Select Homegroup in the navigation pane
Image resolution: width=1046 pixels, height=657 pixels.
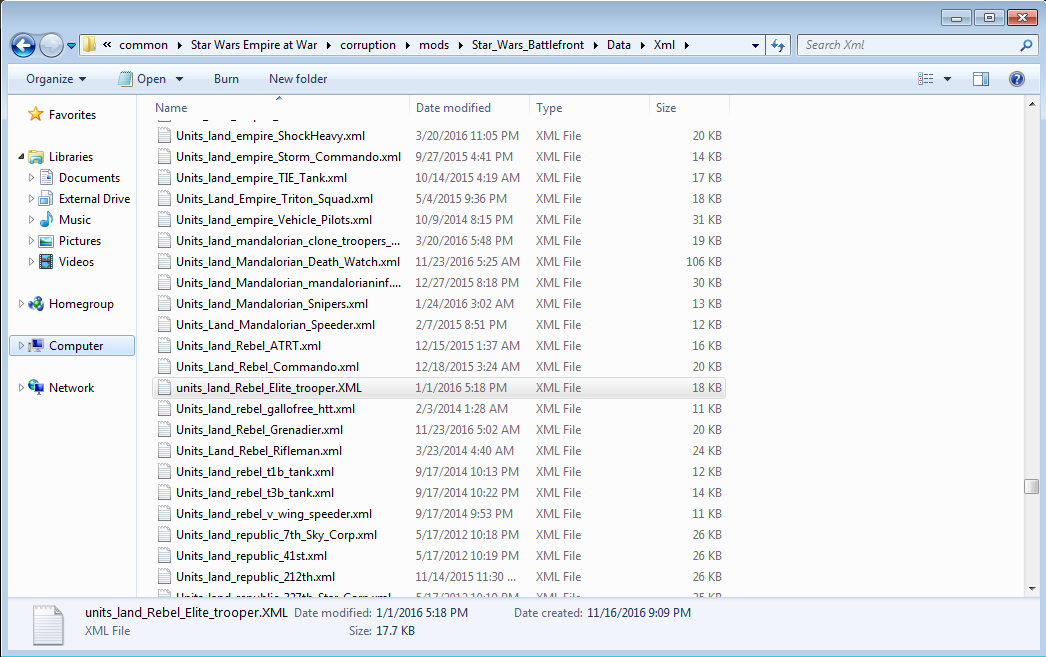81,304
